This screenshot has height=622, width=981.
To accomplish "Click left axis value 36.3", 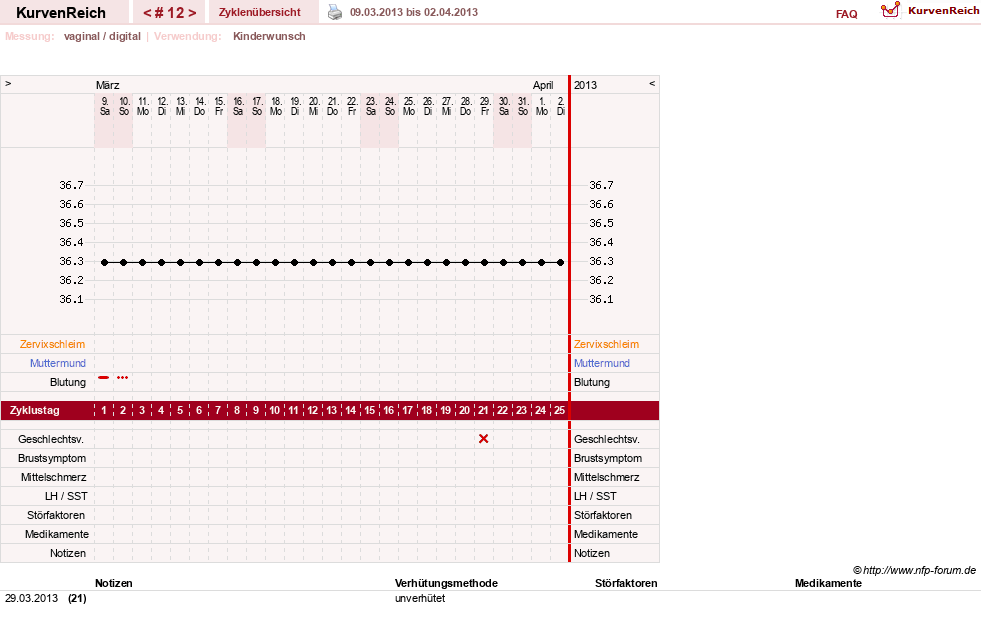I will pyautogui.click(x=71, y=261).
